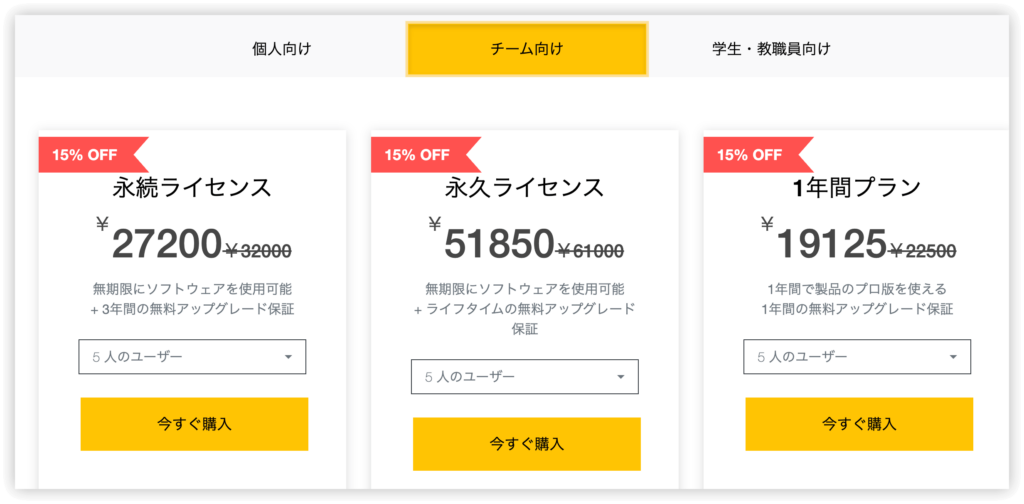1024x504 pixels.
Task: Expand user count dropdown under 永続ライセンス
Action: (192, 357)
